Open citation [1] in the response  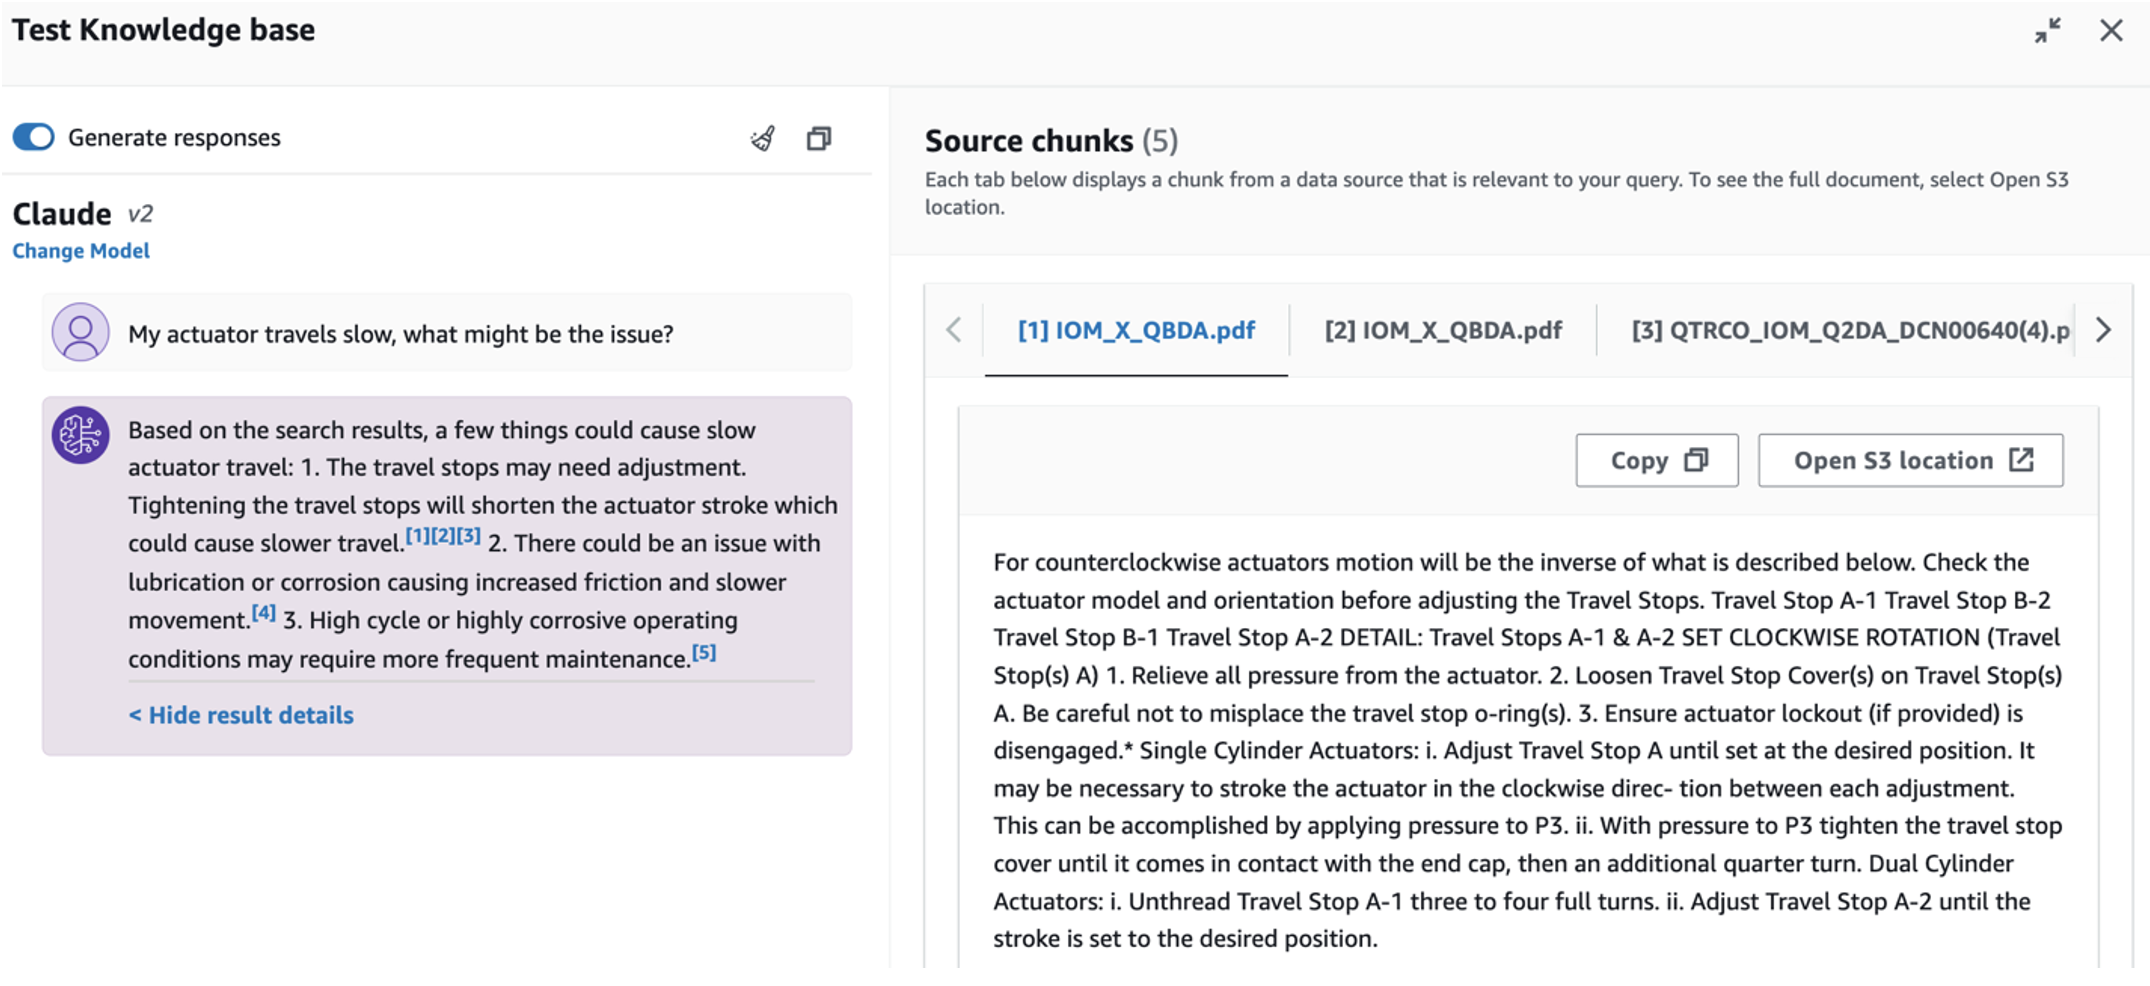pyautogui.click(x=418, y=537)
